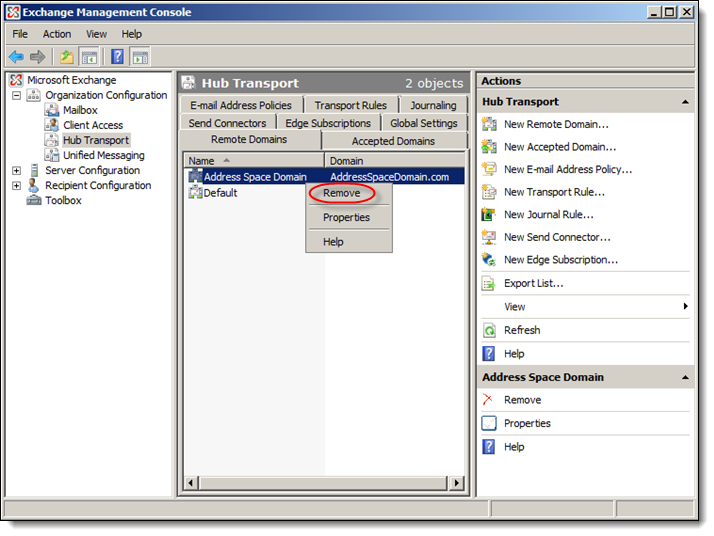
Task: Open the View submenu arrow in Actions
Action: 685,306
